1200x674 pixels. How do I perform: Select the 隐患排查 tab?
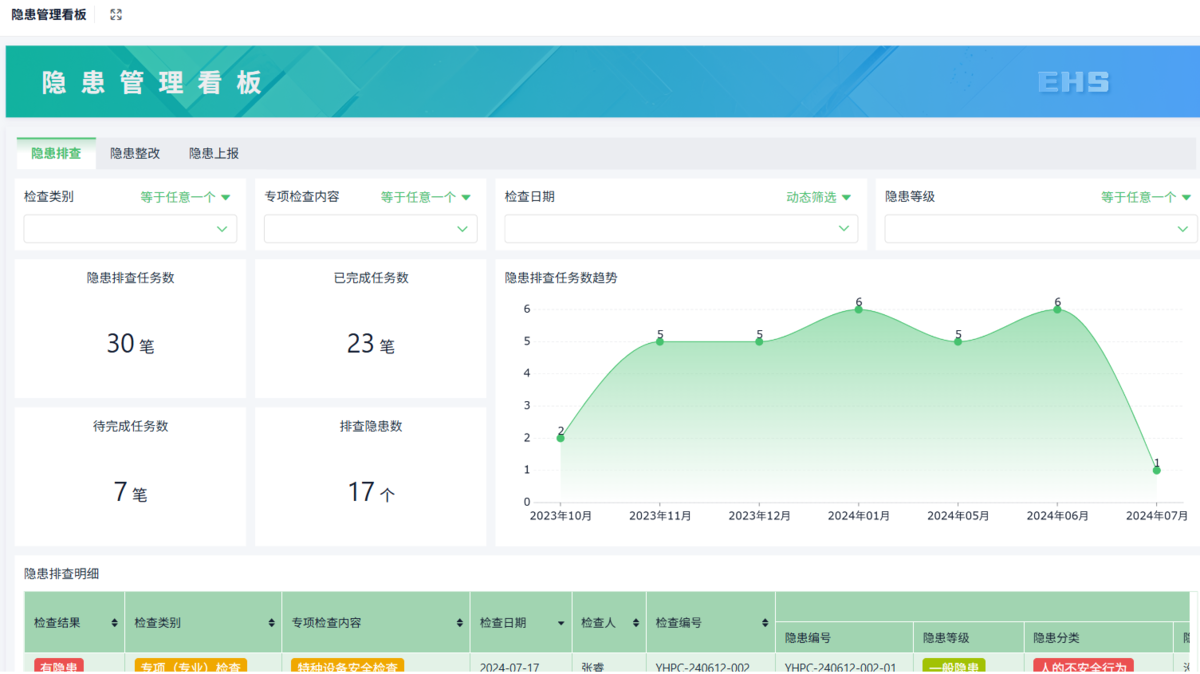[x=56, y=153]
